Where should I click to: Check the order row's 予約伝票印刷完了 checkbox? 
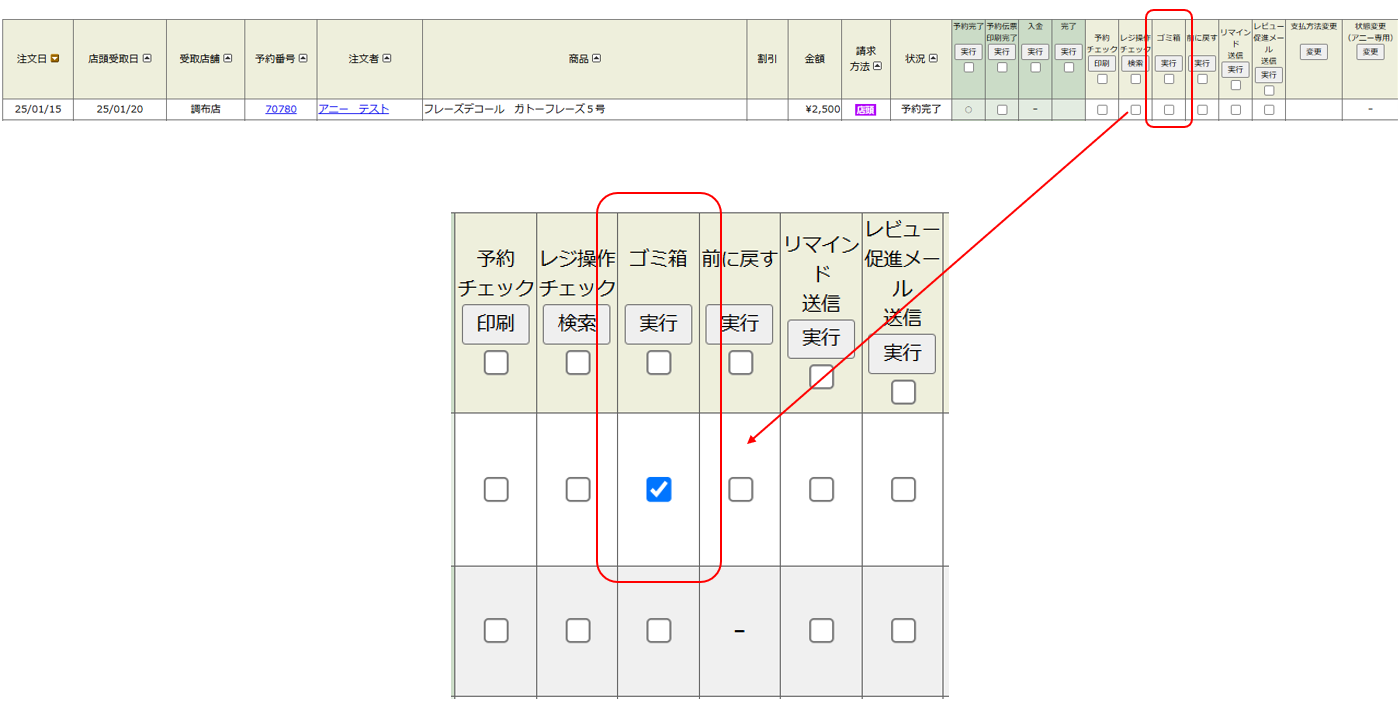pyautogui.click(x=1002, y=110)
